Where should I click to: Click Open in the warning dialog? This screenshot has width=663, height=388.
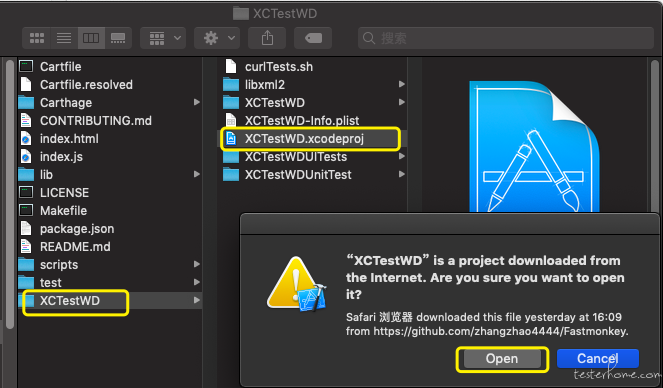(502, 359)
